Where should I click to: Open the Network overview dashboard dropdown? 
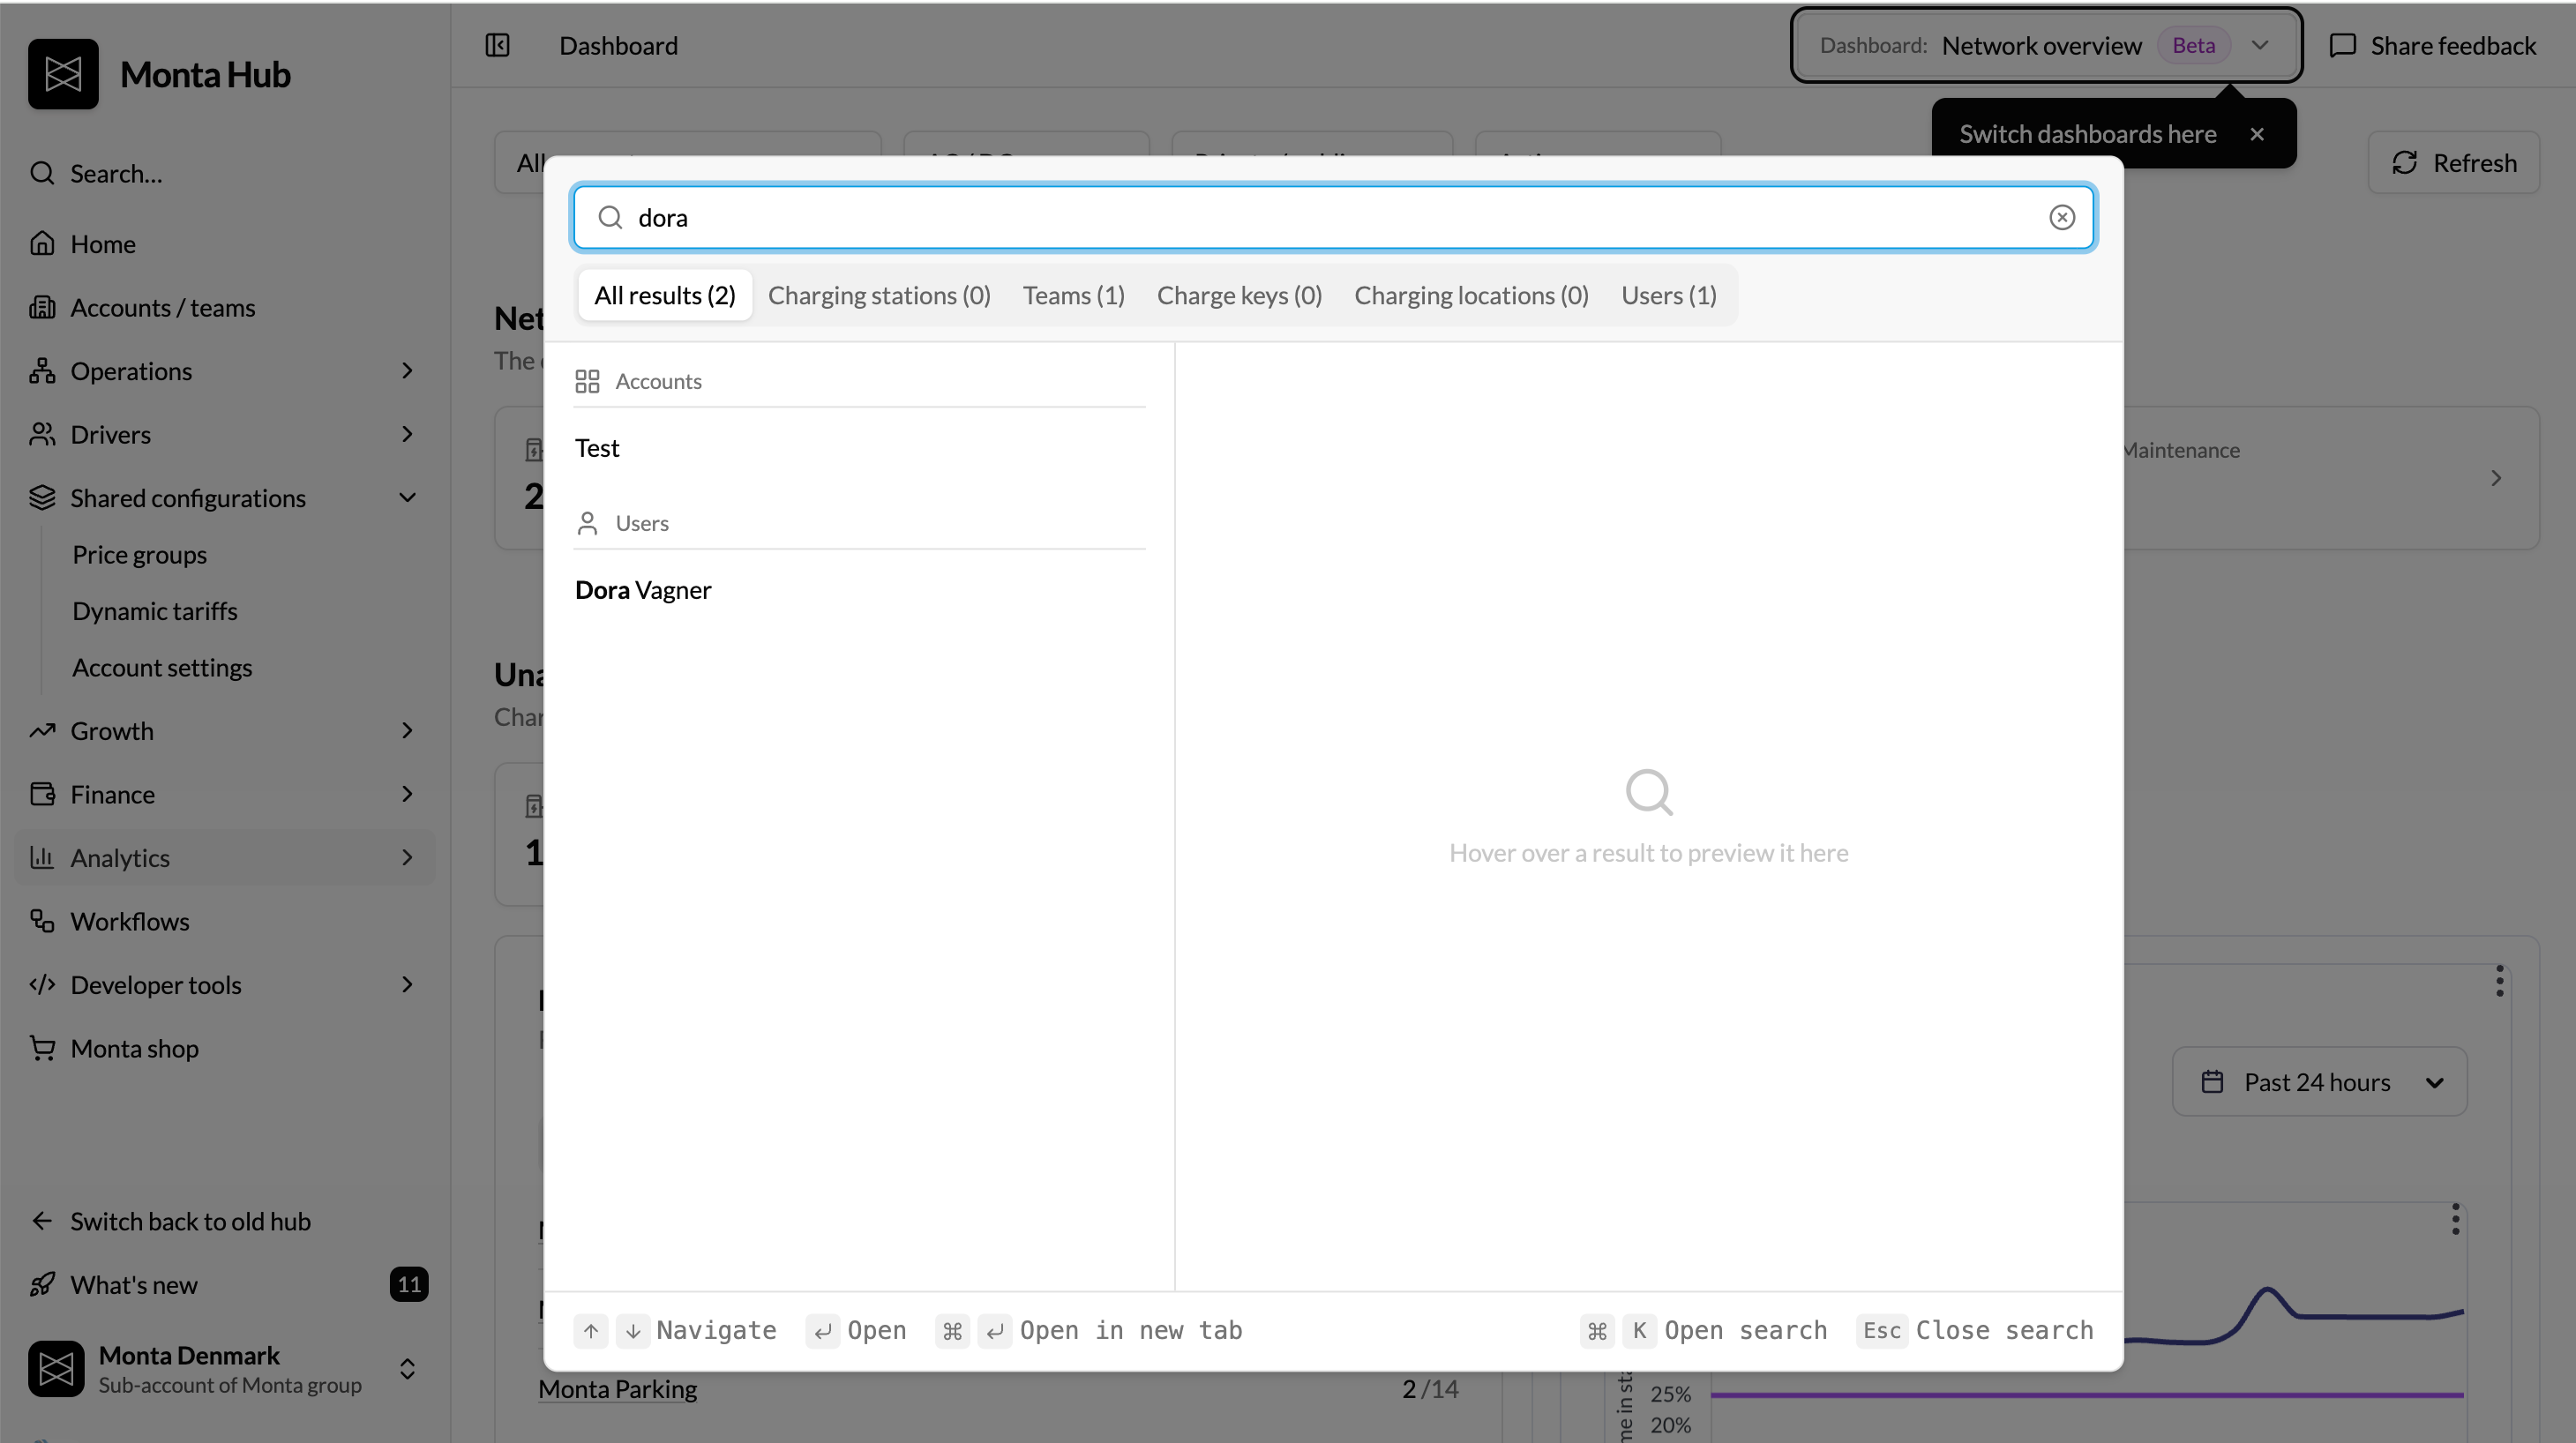click(x=2046, y=45)
